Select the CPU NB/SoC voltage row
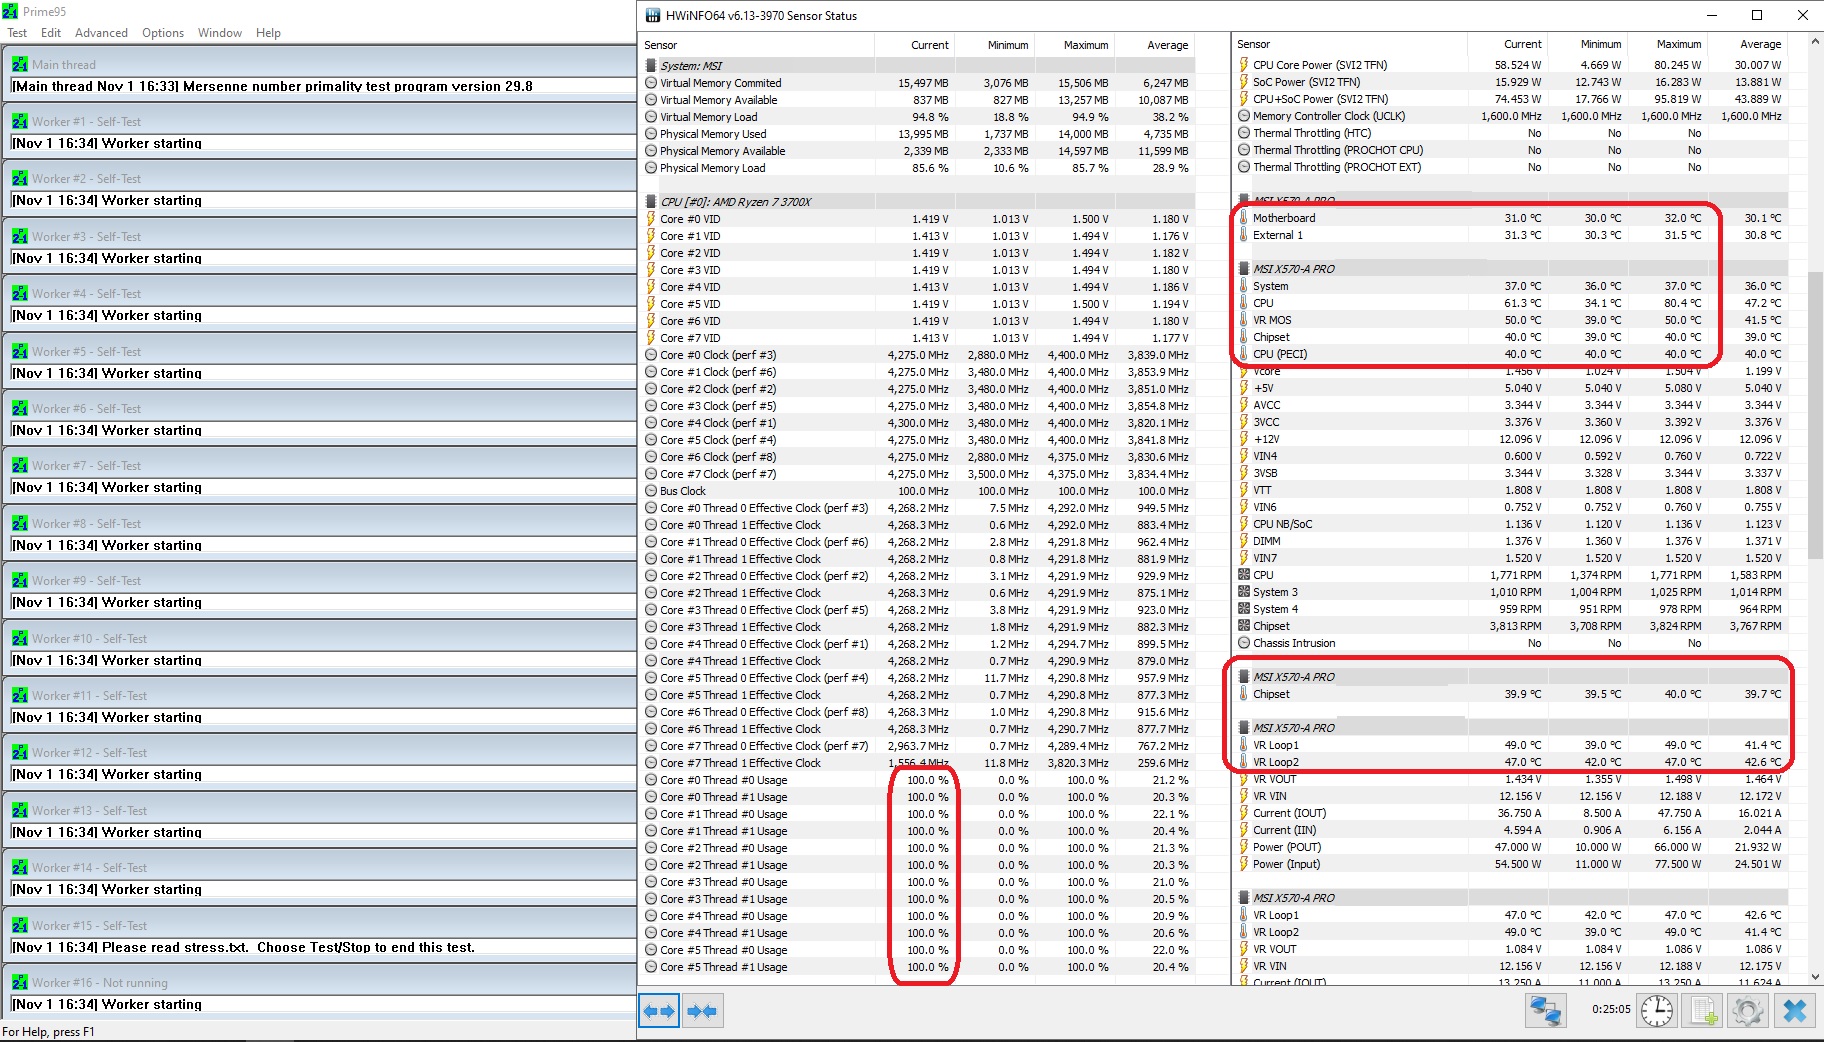The height and width of the screenshot is (1042, 1824). click(x=1511, y=524)
